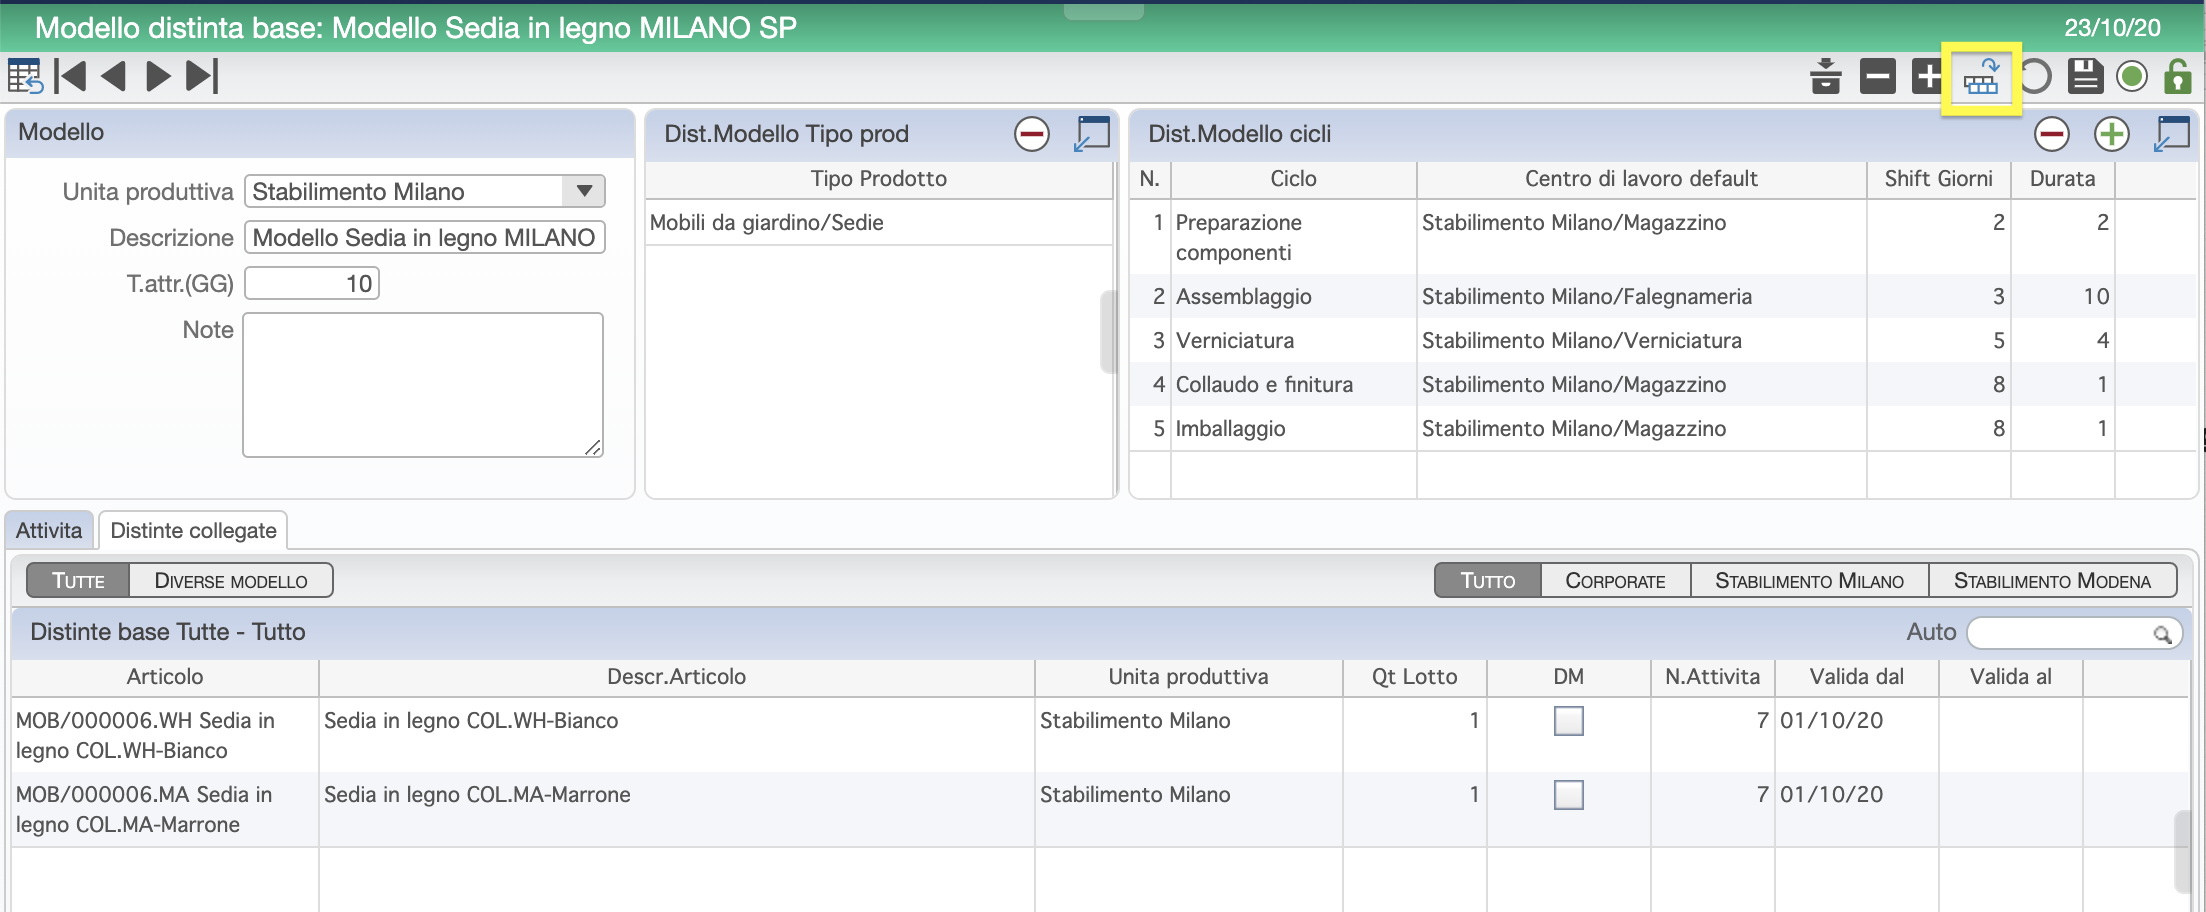Open the table list view icon
2206x912 pixels.
(25, 76)
